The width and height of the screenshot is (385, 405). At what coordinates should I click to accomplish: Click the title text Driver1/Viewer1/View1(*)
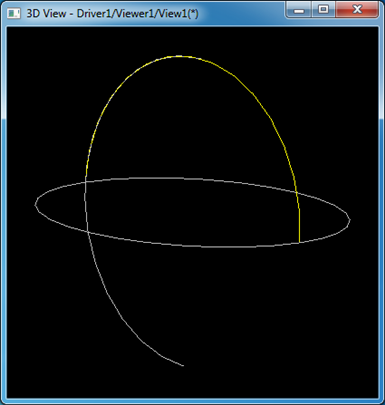pyautogui.click(x=137, y=13)
